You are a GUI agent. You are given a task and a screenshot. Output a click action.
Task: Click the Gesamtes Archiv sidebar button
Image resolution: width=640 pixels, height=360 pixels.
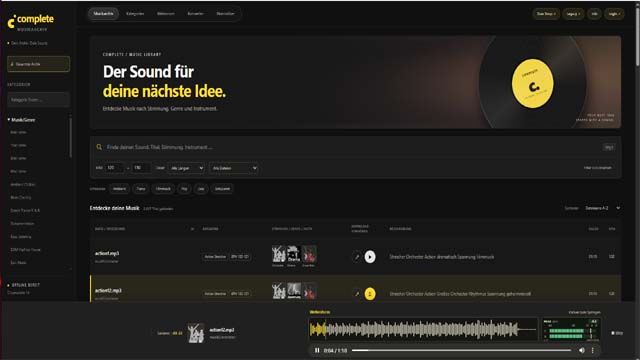38,64
